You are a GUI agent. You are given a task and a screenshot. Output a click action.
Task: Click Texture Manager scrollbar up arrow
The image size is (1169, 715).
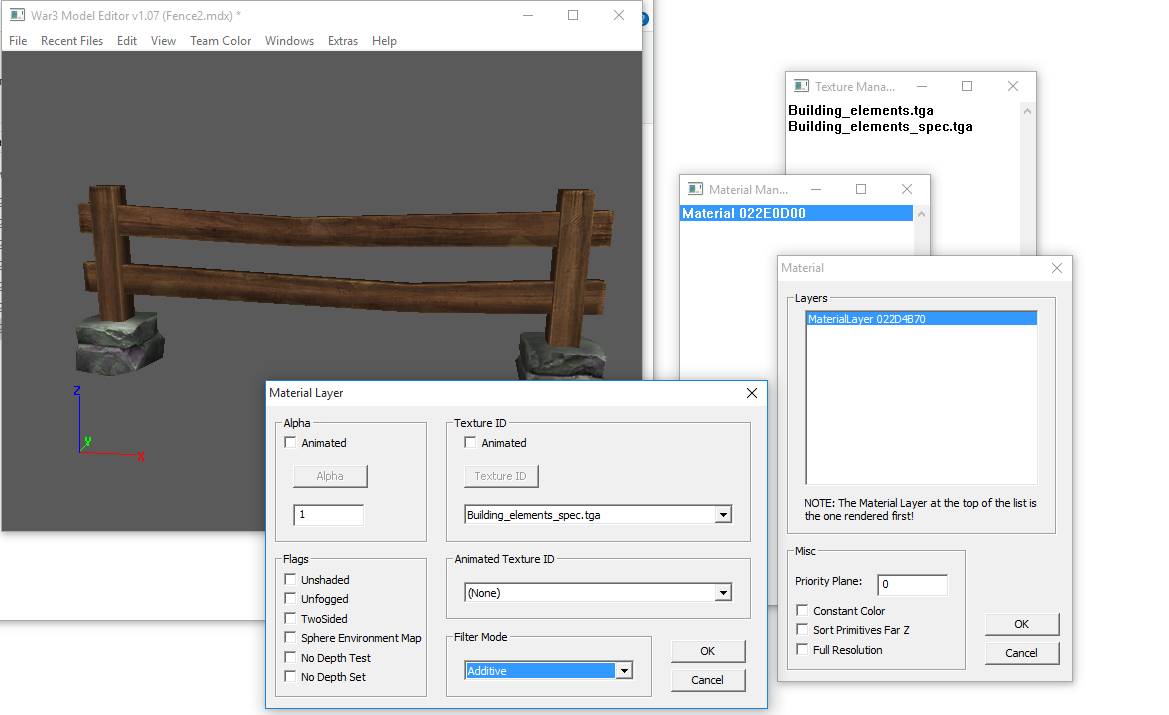click(1027, 111)
